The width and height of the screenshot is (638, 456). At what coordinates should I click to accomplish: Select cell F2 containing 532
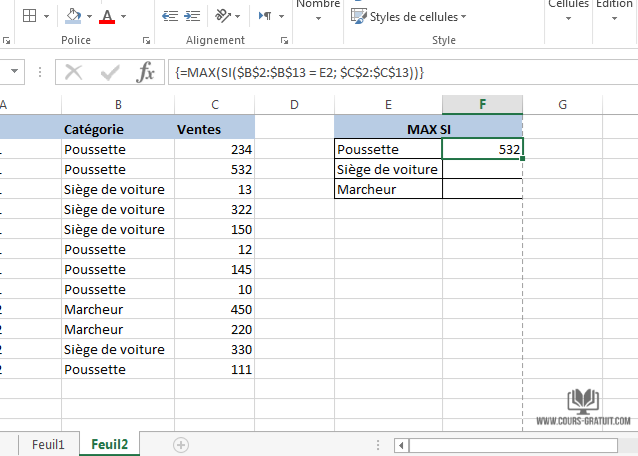(x=482, y=149)
